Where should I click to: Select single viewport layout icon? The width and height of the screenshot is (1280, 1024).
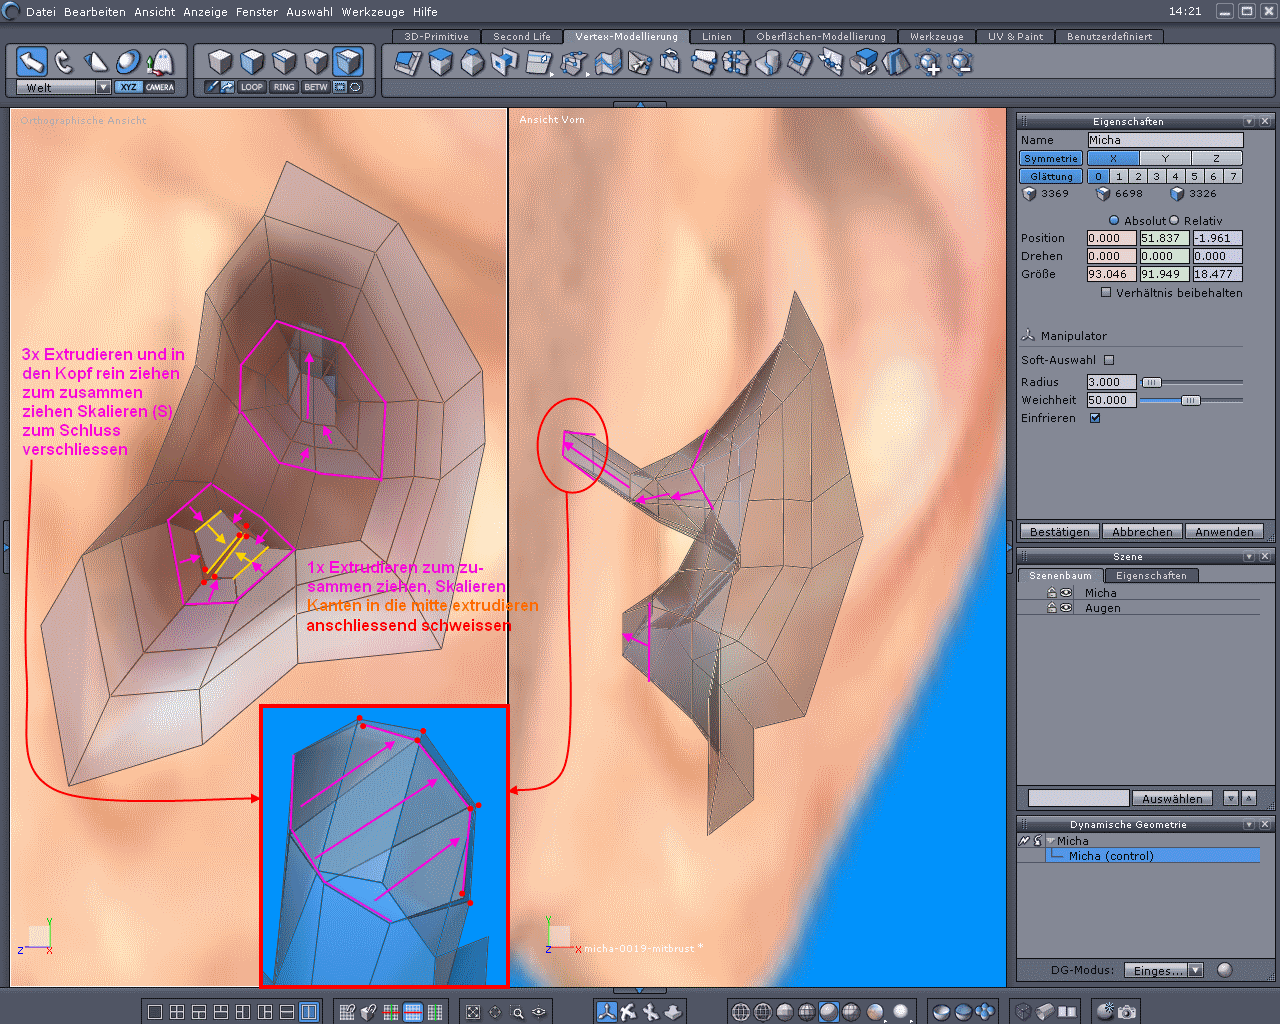[155, 1012]
